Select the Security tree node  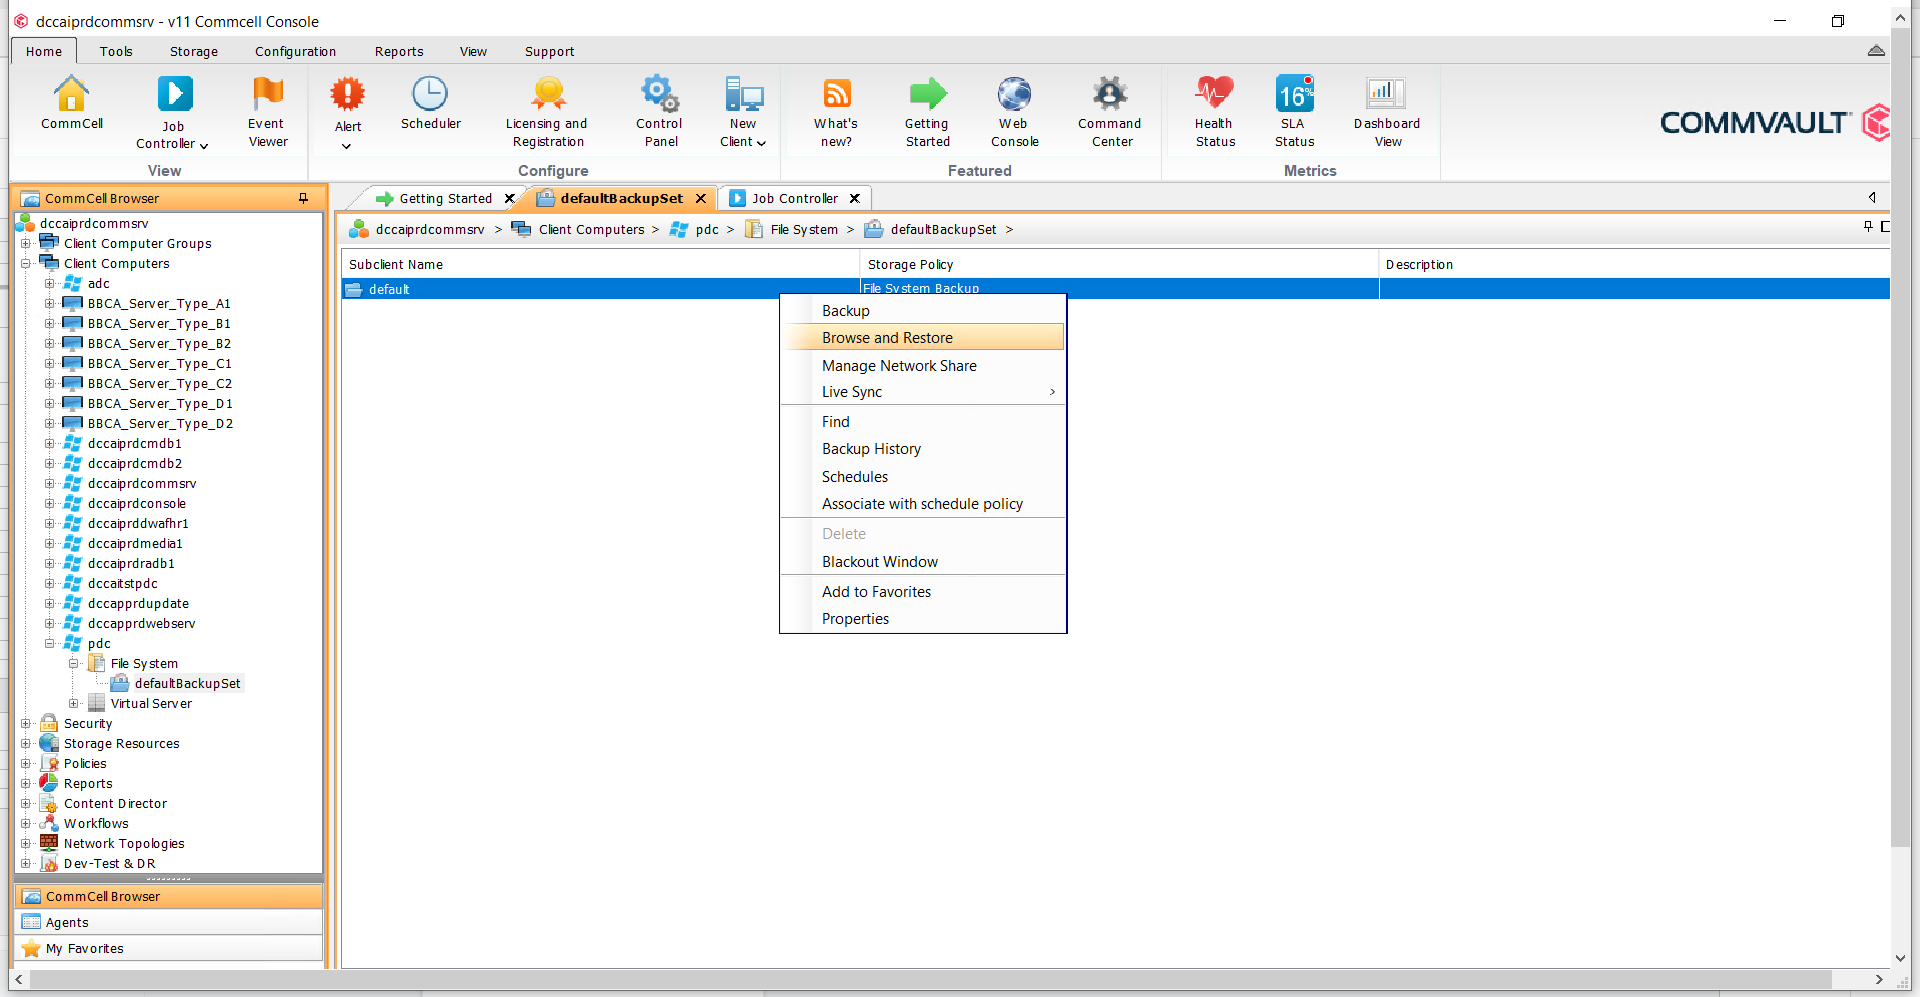(88, 723)
